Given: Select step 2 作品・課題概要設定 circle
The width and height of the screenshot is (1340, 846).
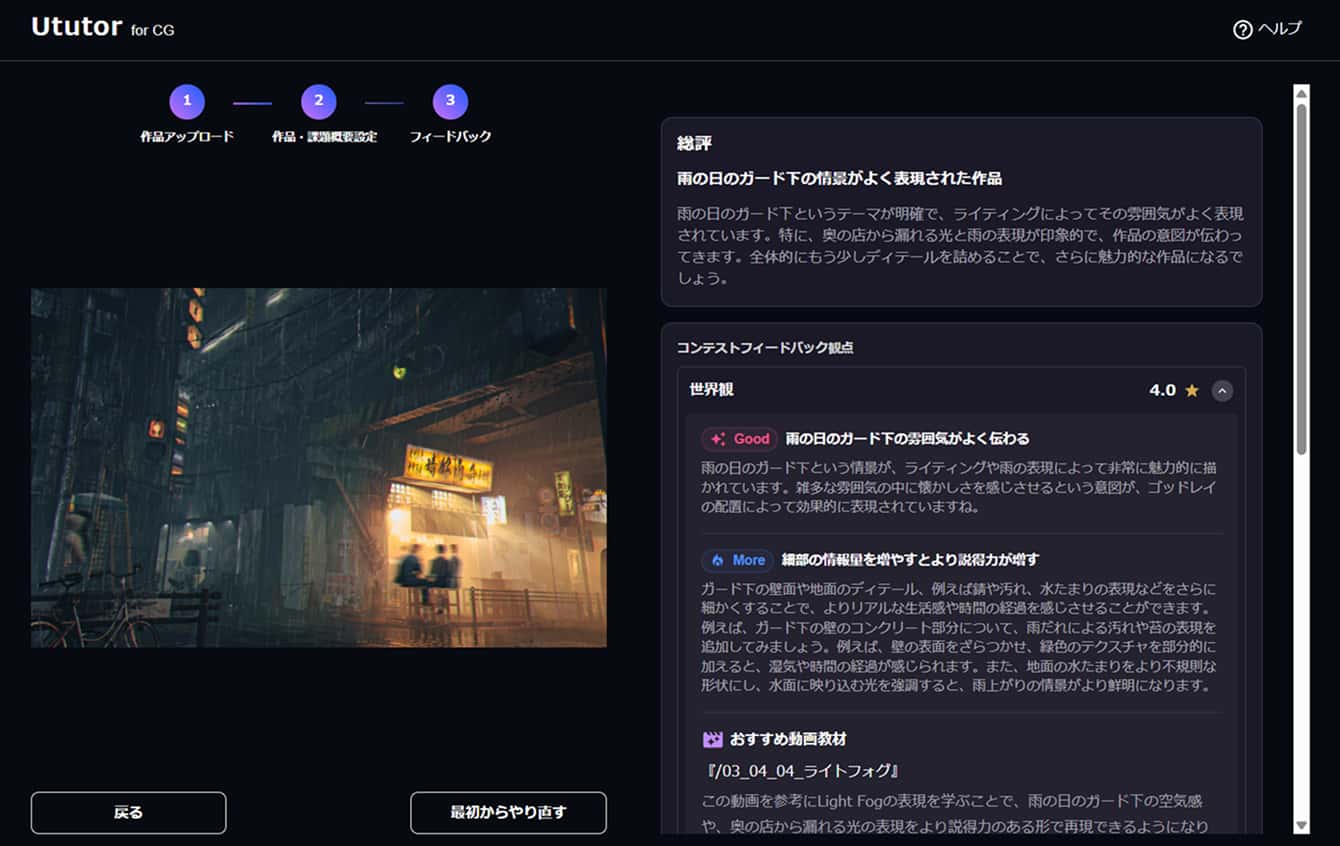Looking at the screenshot, I should coord(319,101).
